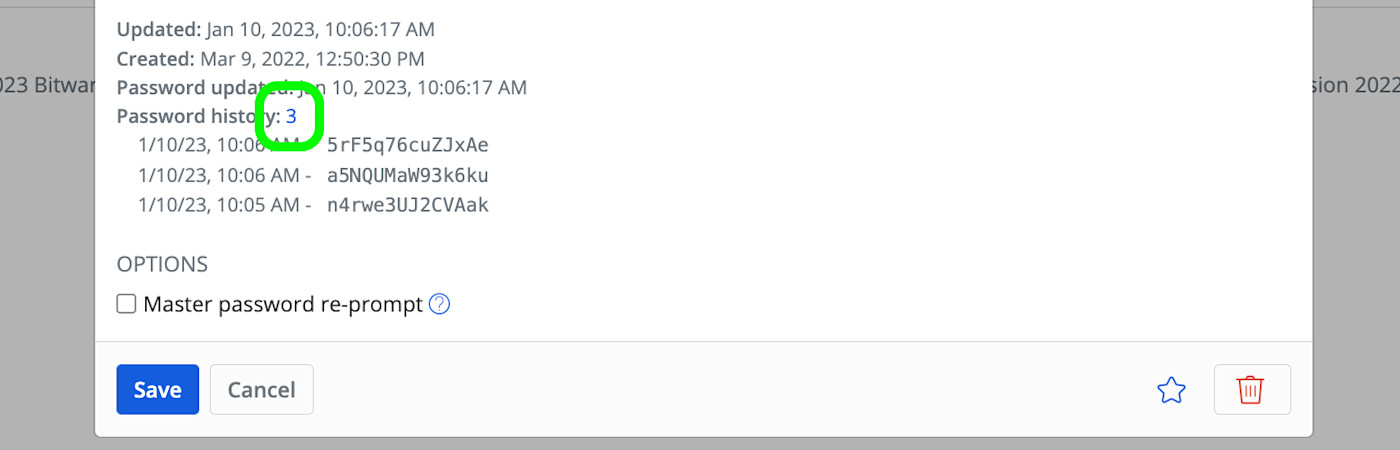This screenshot has height=450, width=1400.
Task: Delete the item using red trash icon
Action: point(1251,390)
